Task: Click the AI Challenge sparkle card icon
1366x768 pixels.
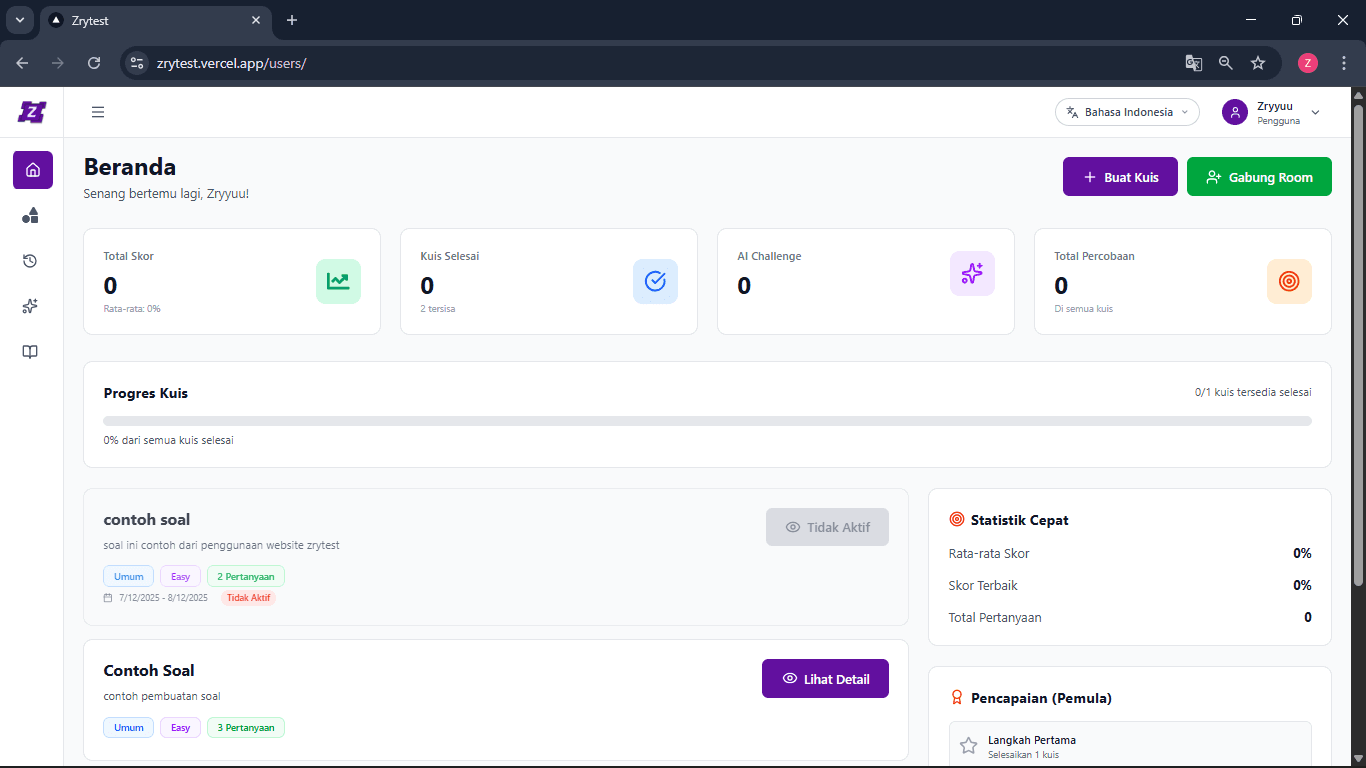Action: (971, 273)
